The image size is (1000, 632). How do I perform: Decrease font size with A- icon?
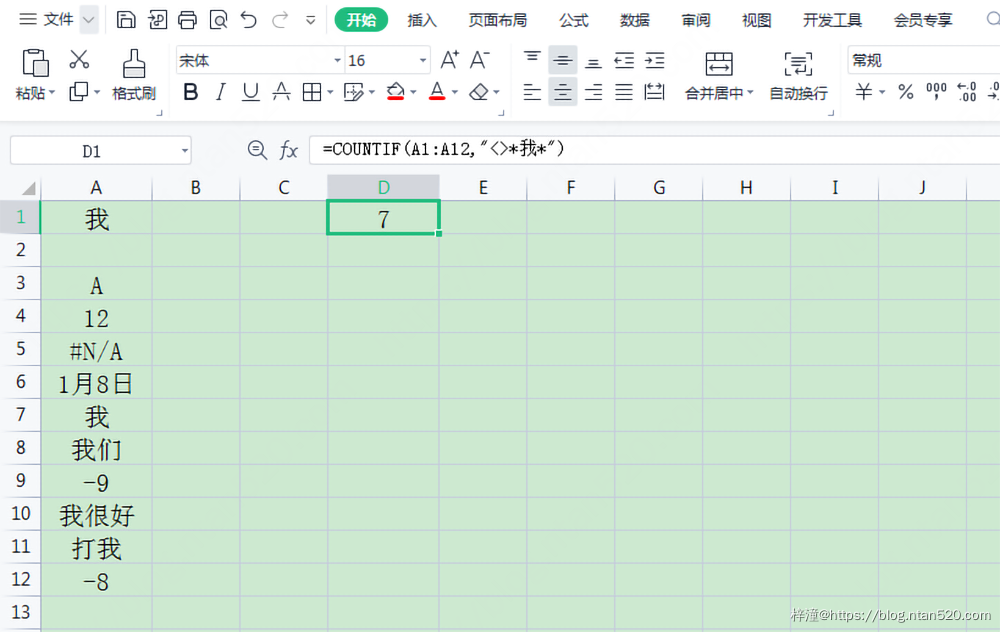click(480, 60)
